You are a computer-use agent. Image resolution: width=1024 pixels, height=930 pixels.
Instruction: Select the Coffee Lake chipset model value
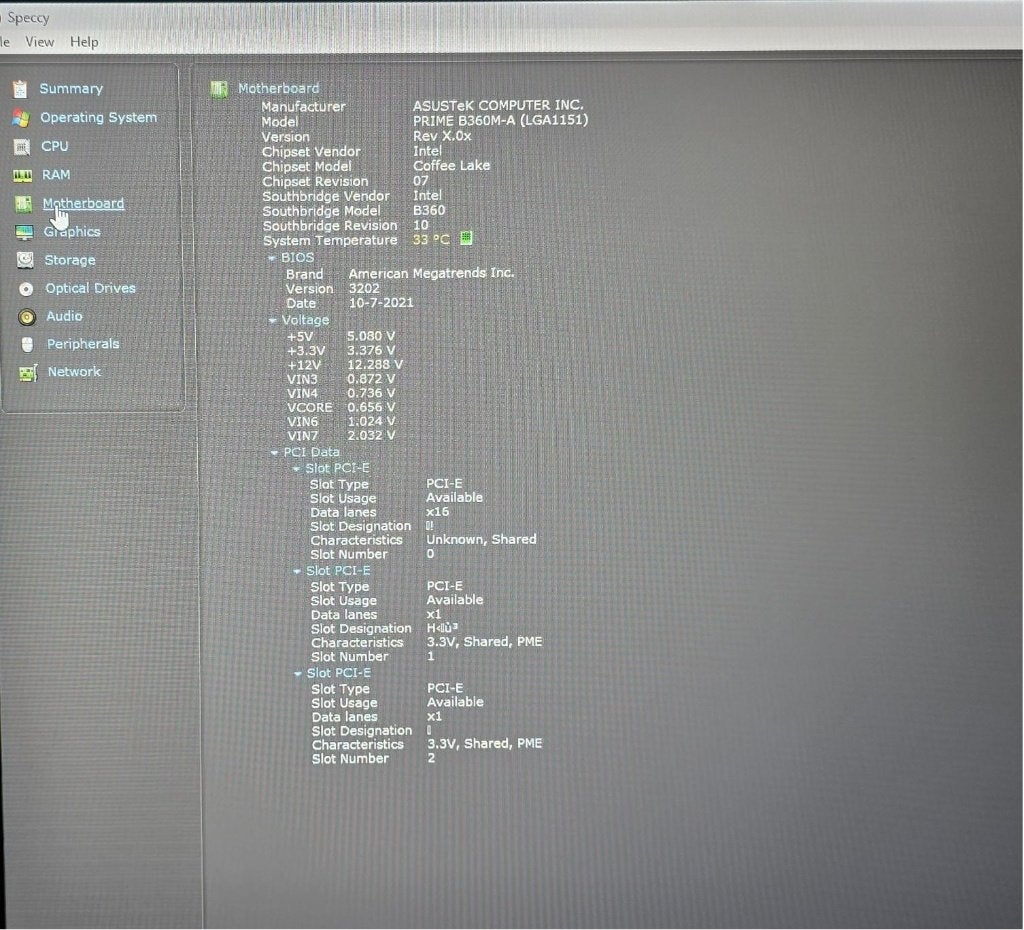[x=451, y=166]
